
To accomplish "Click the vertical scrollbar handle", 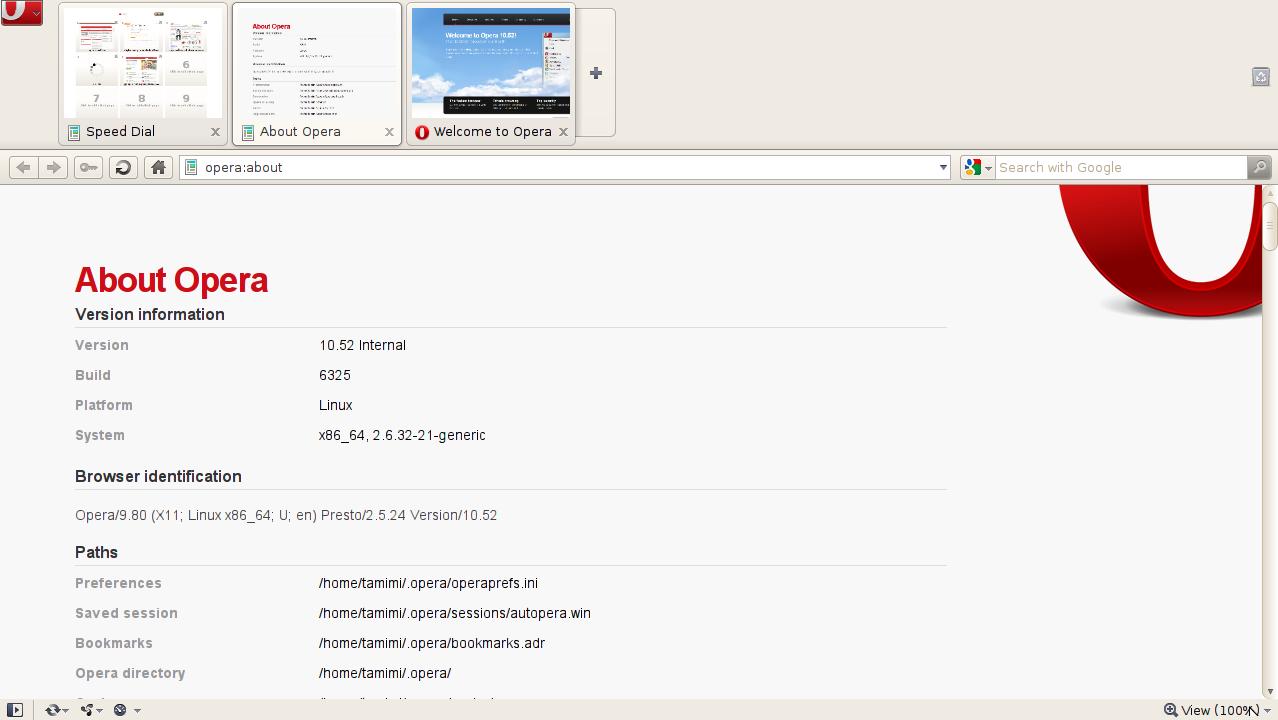I will [x=1270, y=225].
